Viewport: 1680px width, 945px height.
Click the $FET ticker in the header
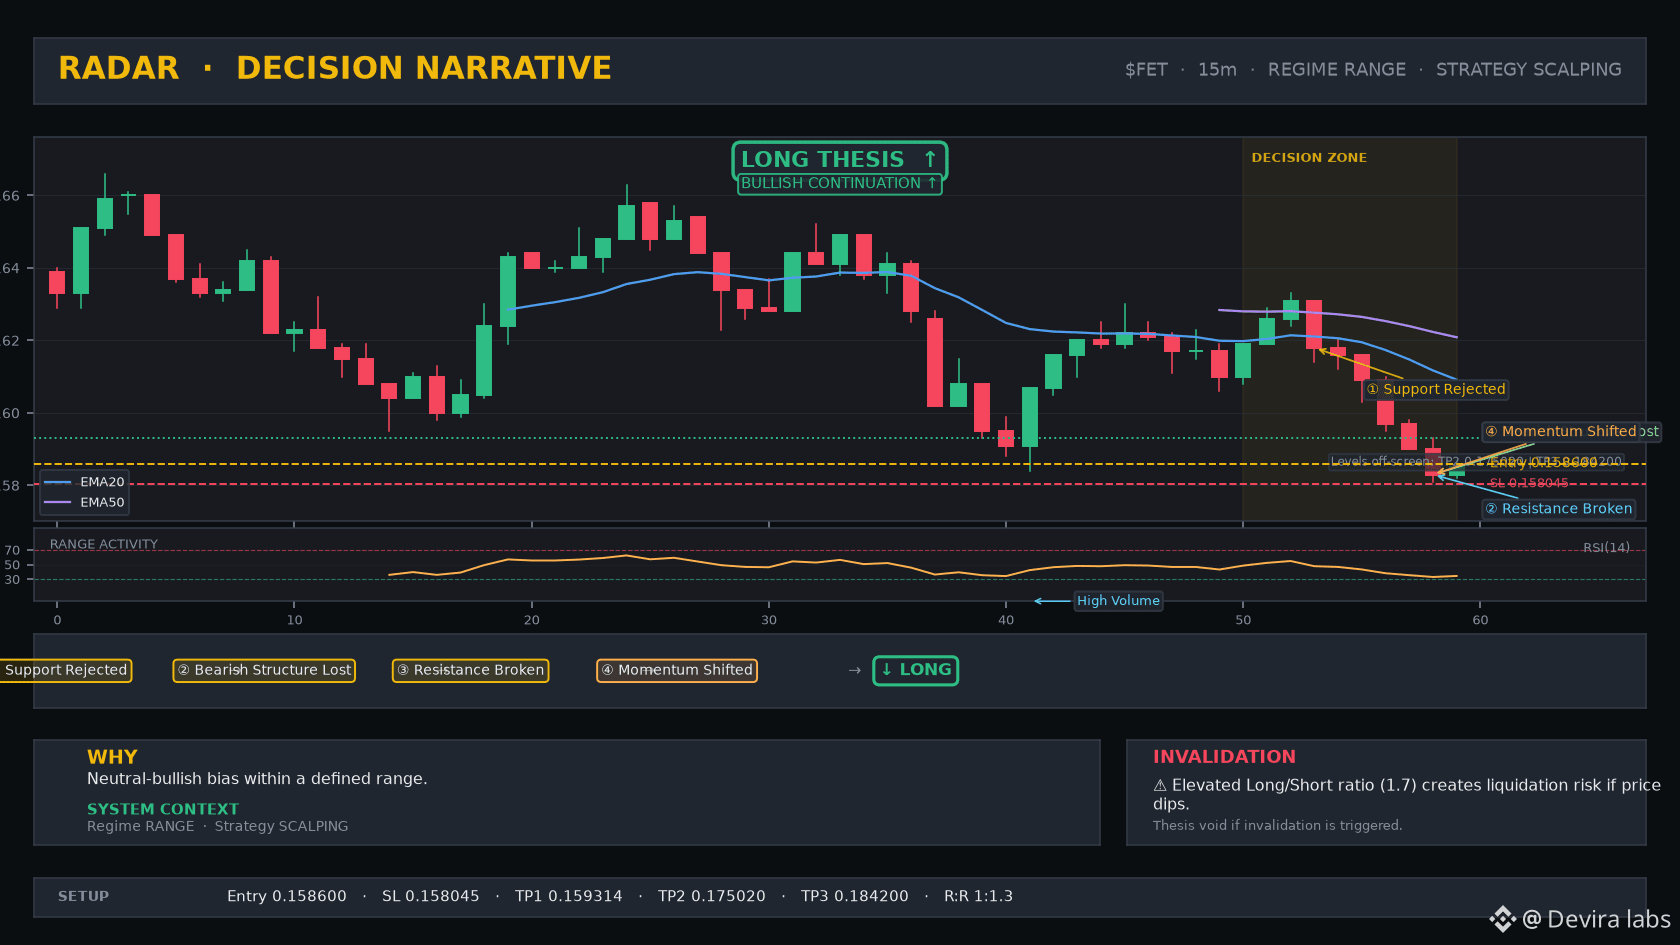1146,70
